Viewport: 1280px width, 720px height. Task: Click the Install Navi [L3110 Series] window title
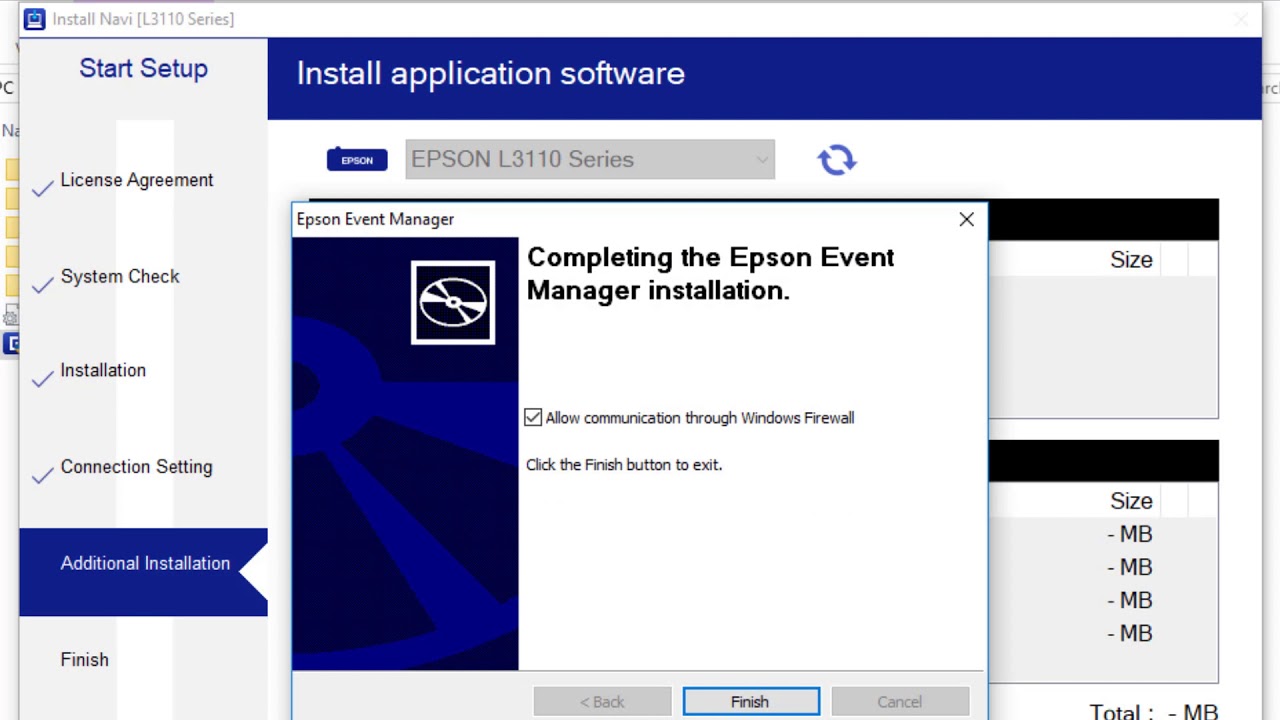(x=143, y=19)
